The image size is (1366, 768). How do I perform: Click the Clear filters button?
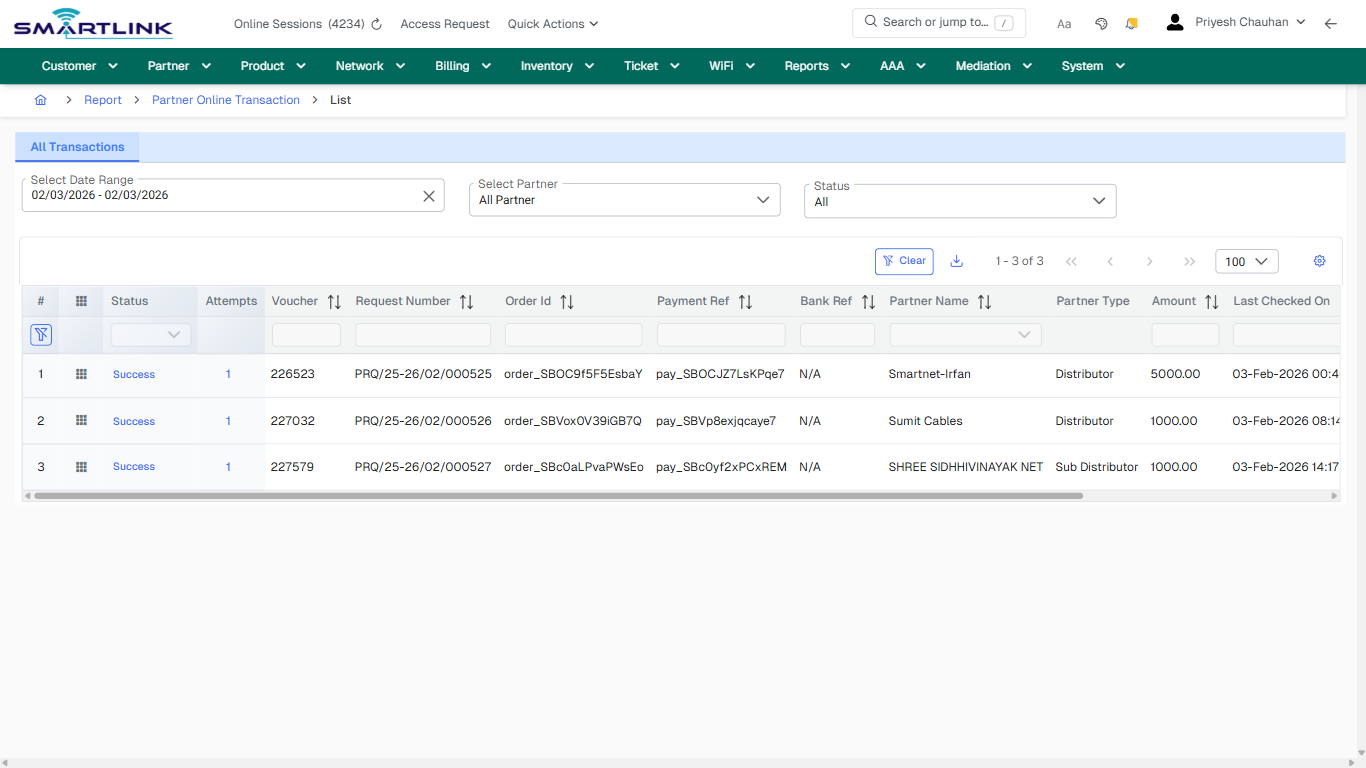pyautogui.click(x=904, y=260)
